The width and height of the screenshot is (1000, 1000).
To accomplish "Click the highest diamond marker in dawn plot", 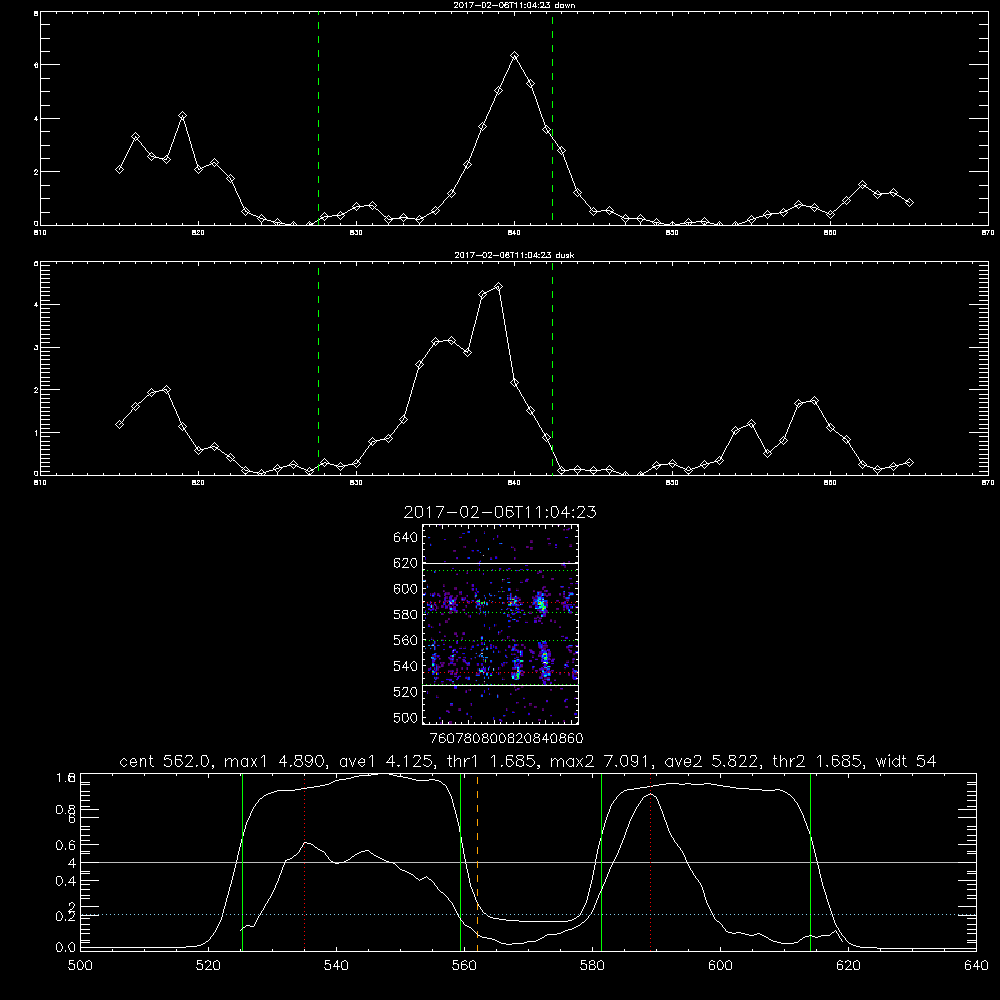I will coord(515,56).
